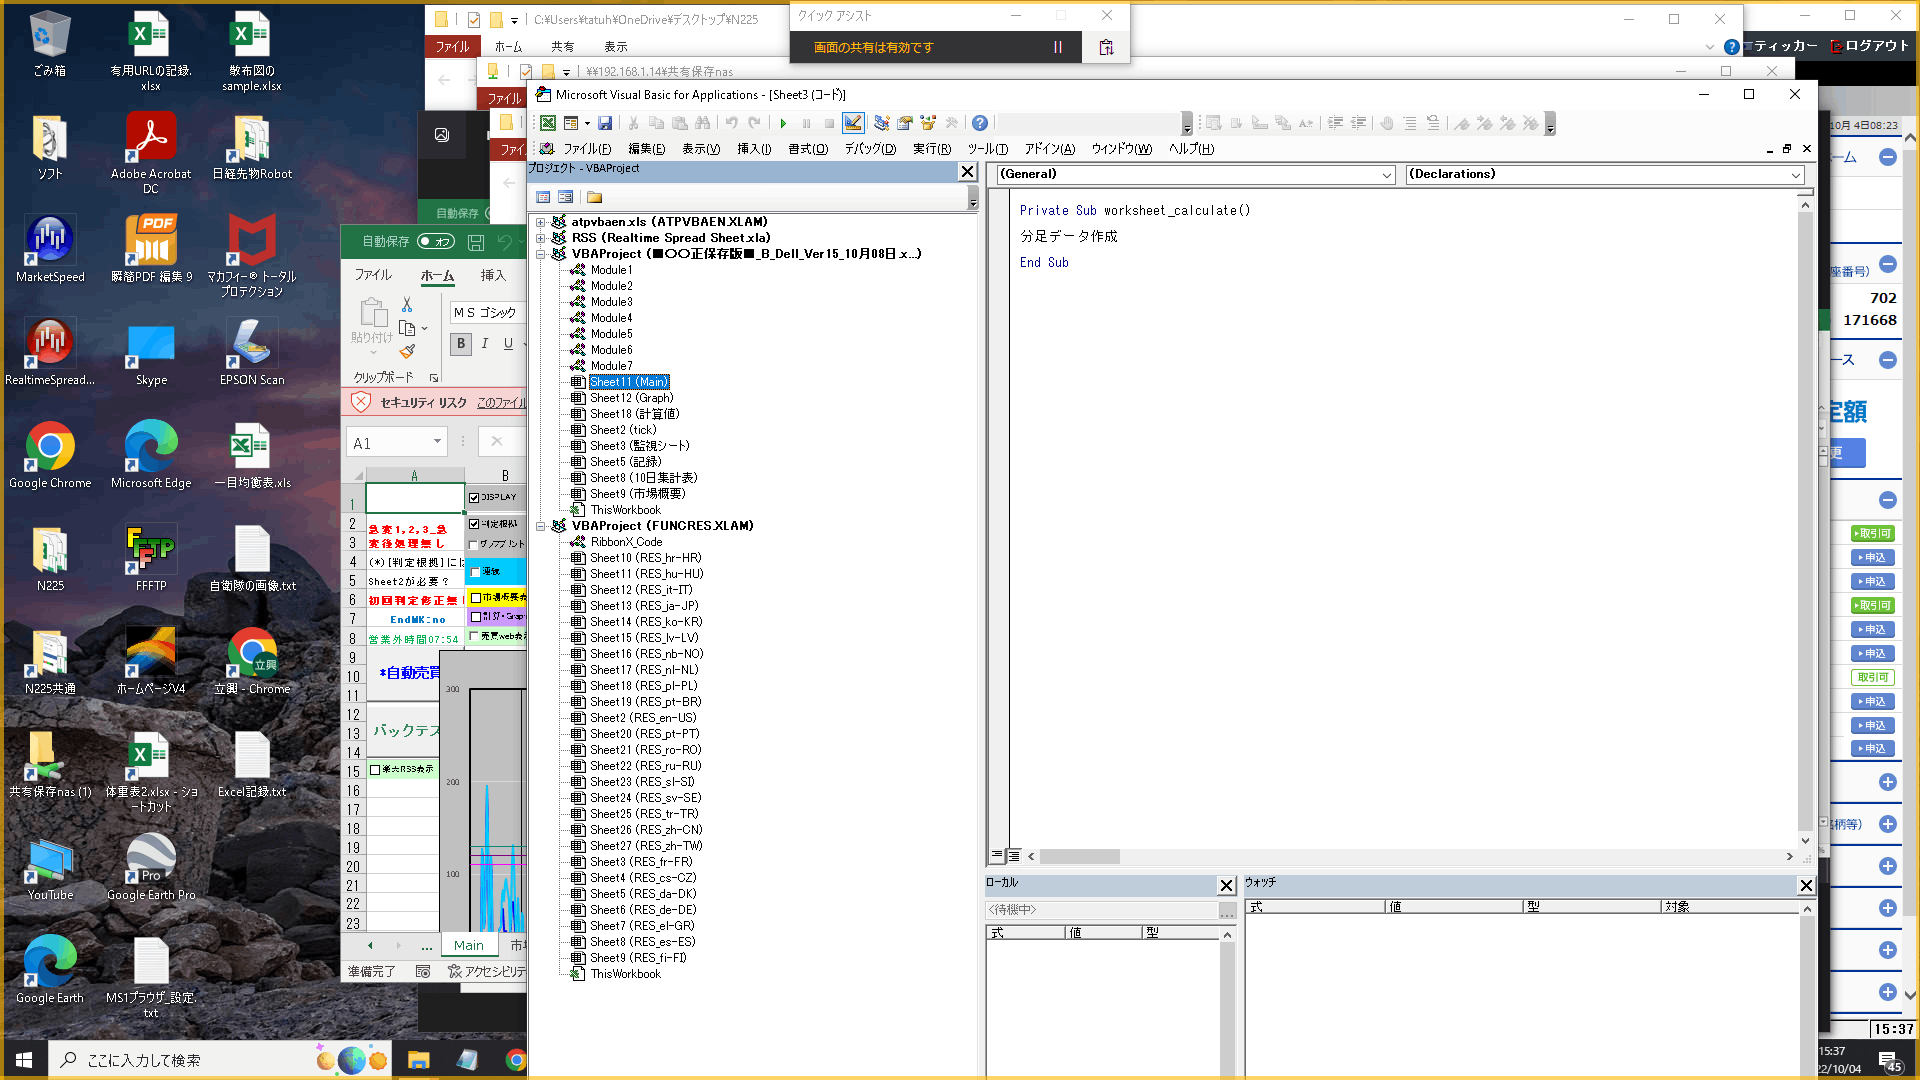This screenshot has height=1080, width=1920.
Task: Open the デバッグ menu
Action: click(x=869, y=149)
